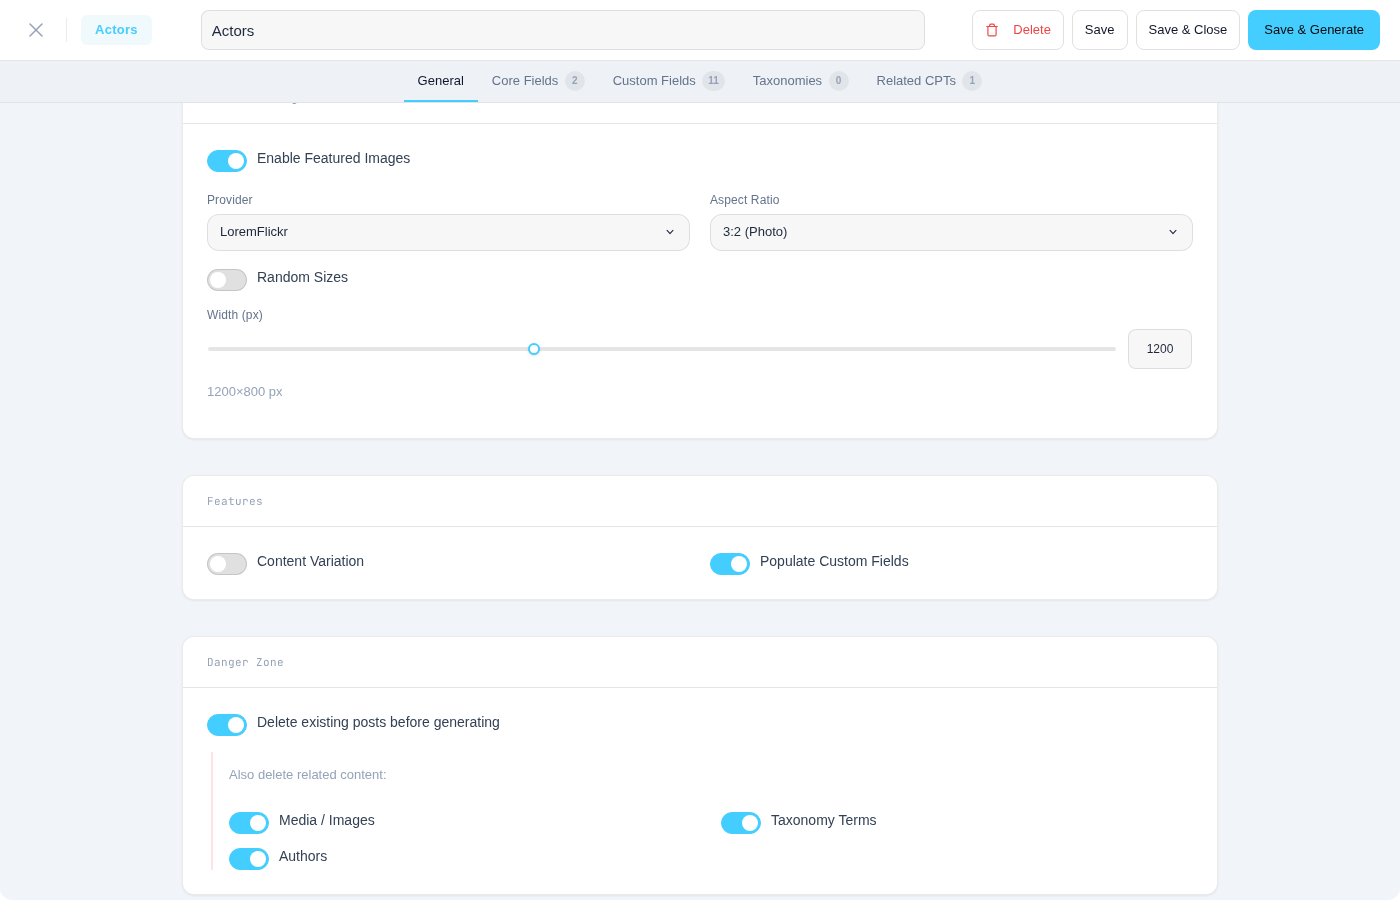The width and height of the screenshot is (1400, 900).
Task: Enable the Content Variation switch
Action: tap(227, 564)
